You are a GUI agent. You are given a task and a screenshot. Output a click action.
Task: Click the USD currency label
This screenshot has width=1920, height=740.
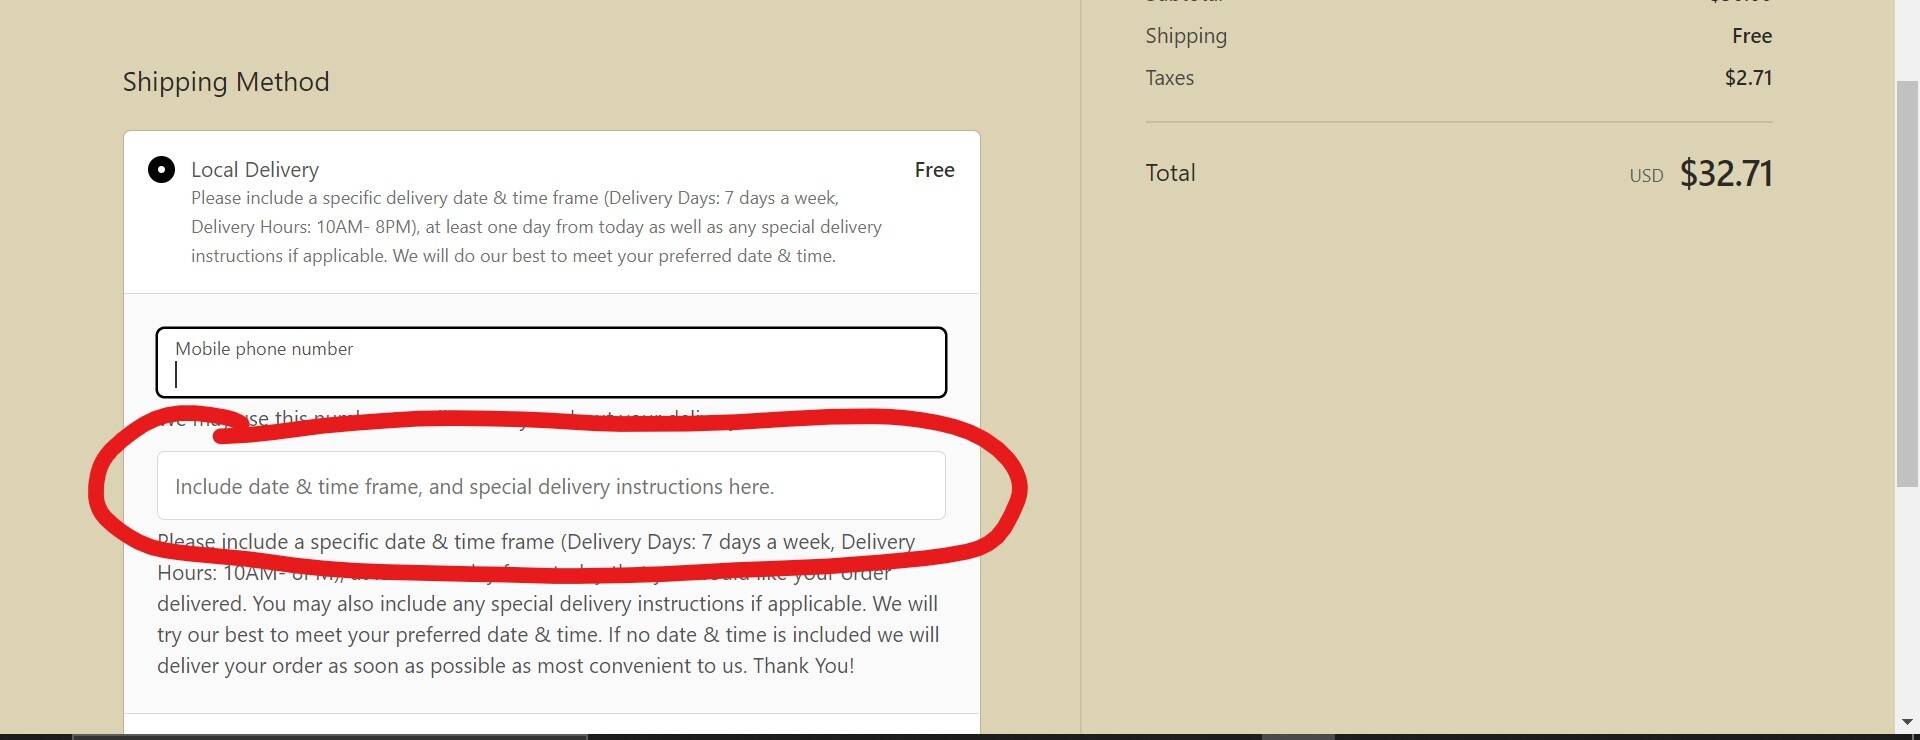coord(1646,176)
